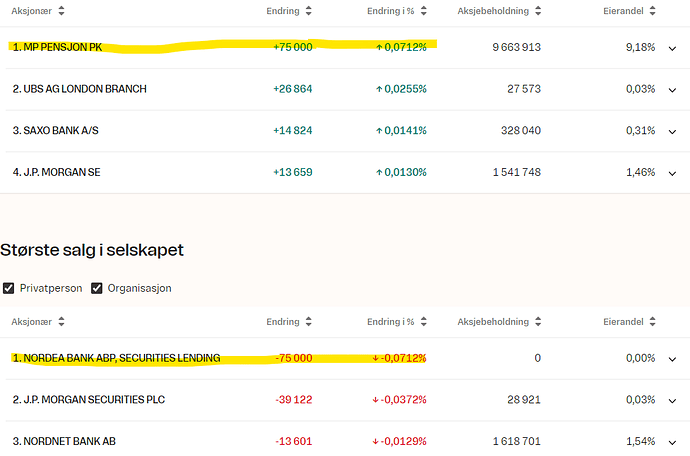The width and height of the screenshot is (690, 456).
Task: Sort top table by Endring i % column
Action: coord(397,11)
